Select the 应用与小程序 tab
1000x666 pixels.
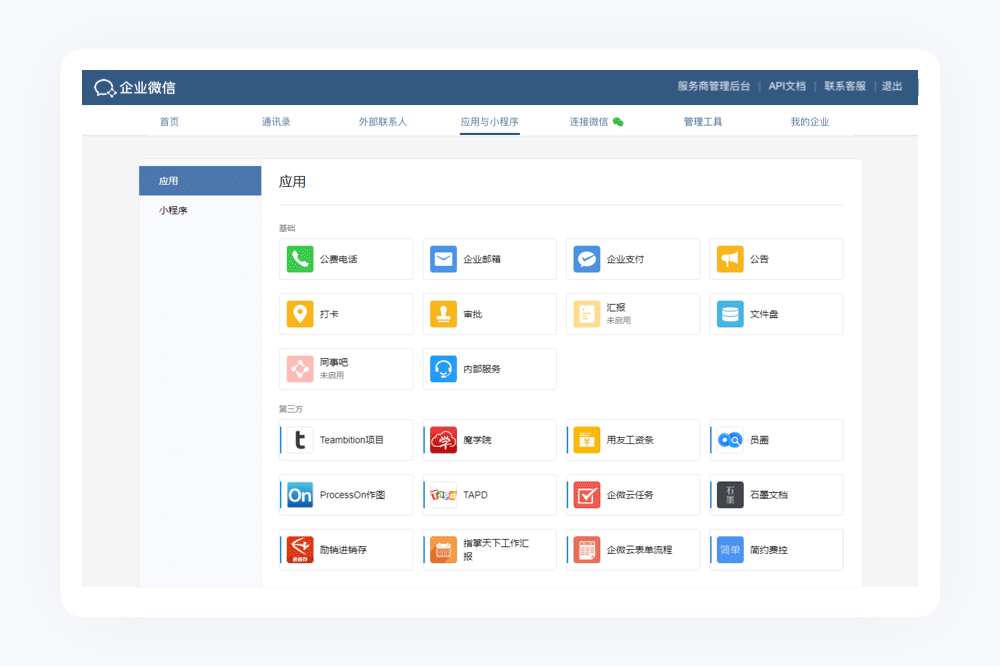[490, 121]
